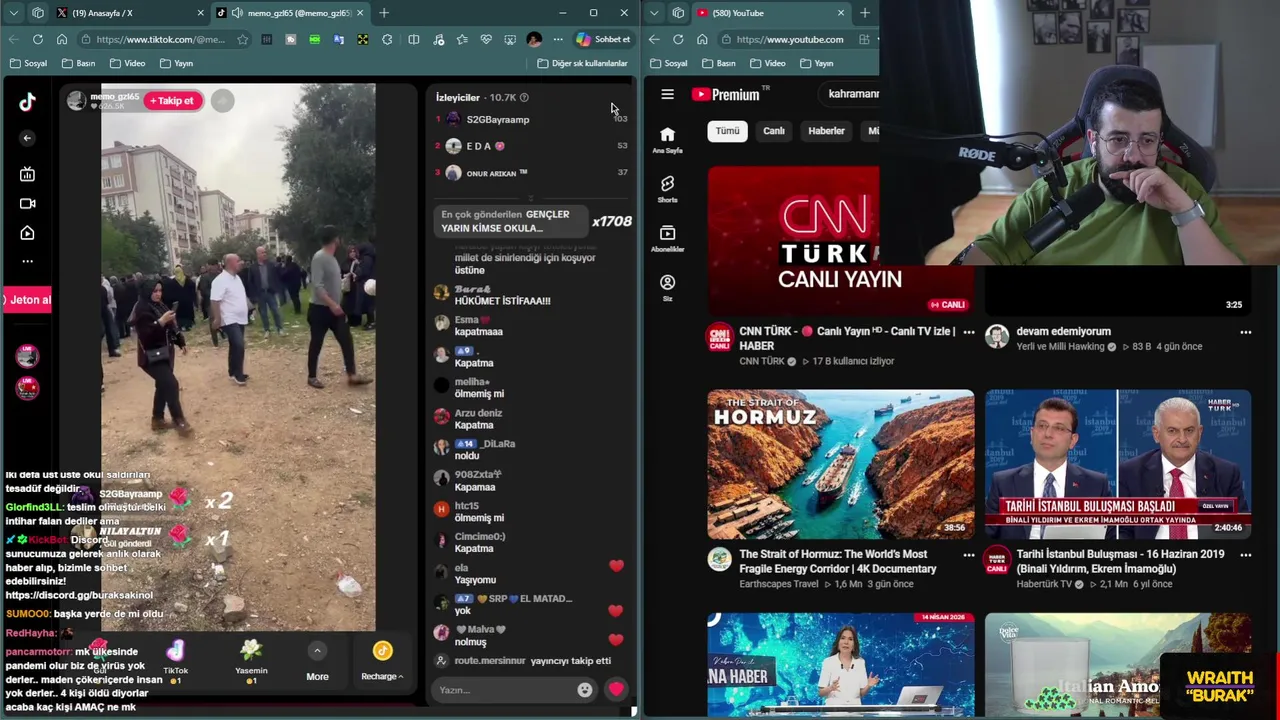Click the share icon next to Takip et
1280x720 pixels.
tap(222, 100)
